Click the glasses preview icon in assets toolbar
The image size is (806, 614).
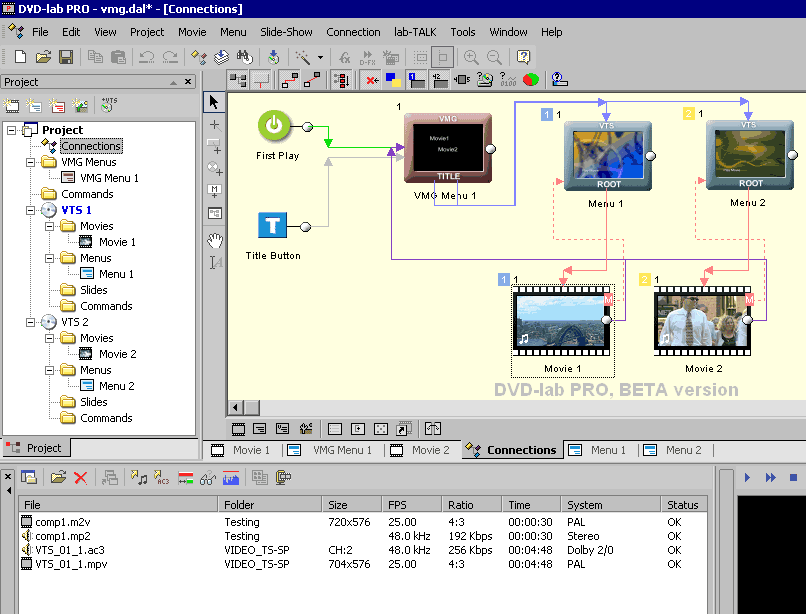pyautogui.click(x=208, y=478)
